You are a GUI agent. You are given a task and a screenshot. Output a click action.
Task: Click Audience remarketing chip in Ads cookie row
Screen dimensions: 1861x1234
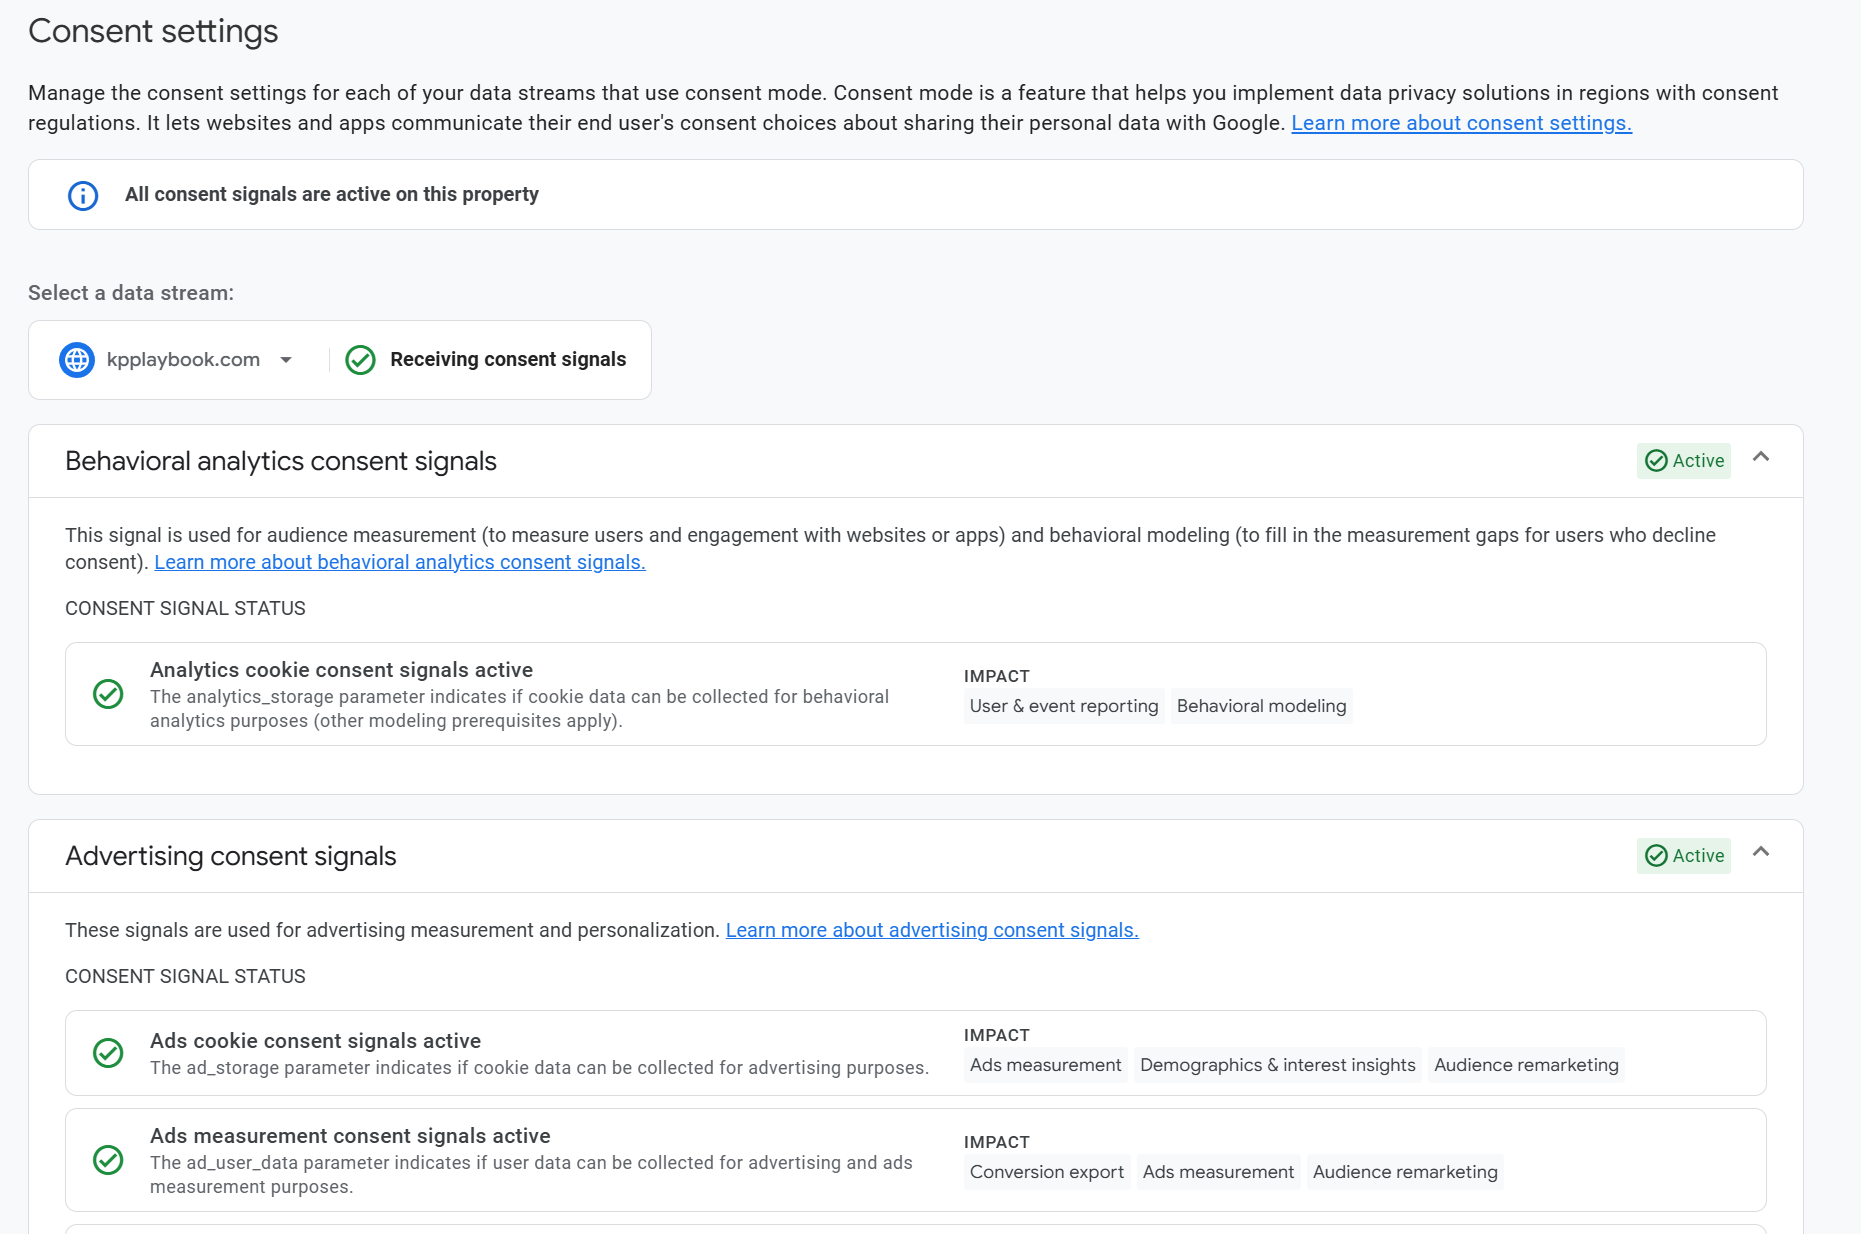[1526, 1065]
